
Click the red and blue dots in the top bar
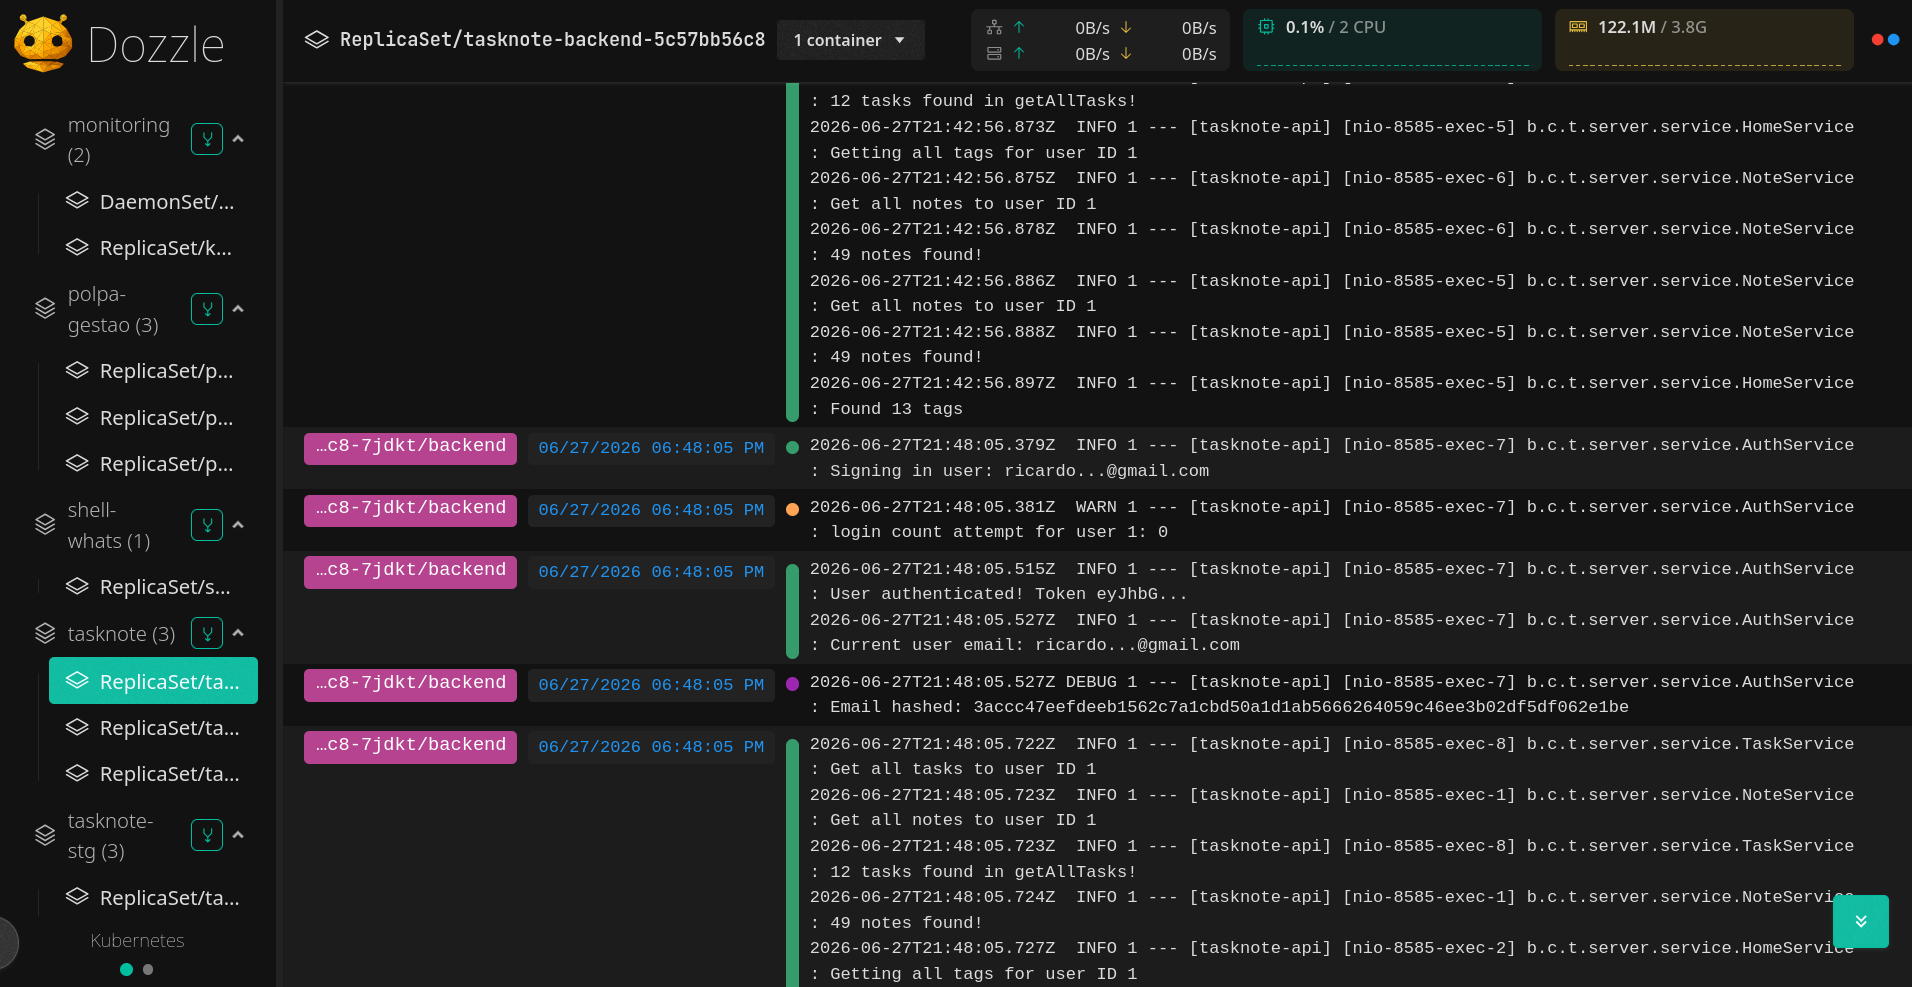pyautogui.click(x=1885, y=40)
